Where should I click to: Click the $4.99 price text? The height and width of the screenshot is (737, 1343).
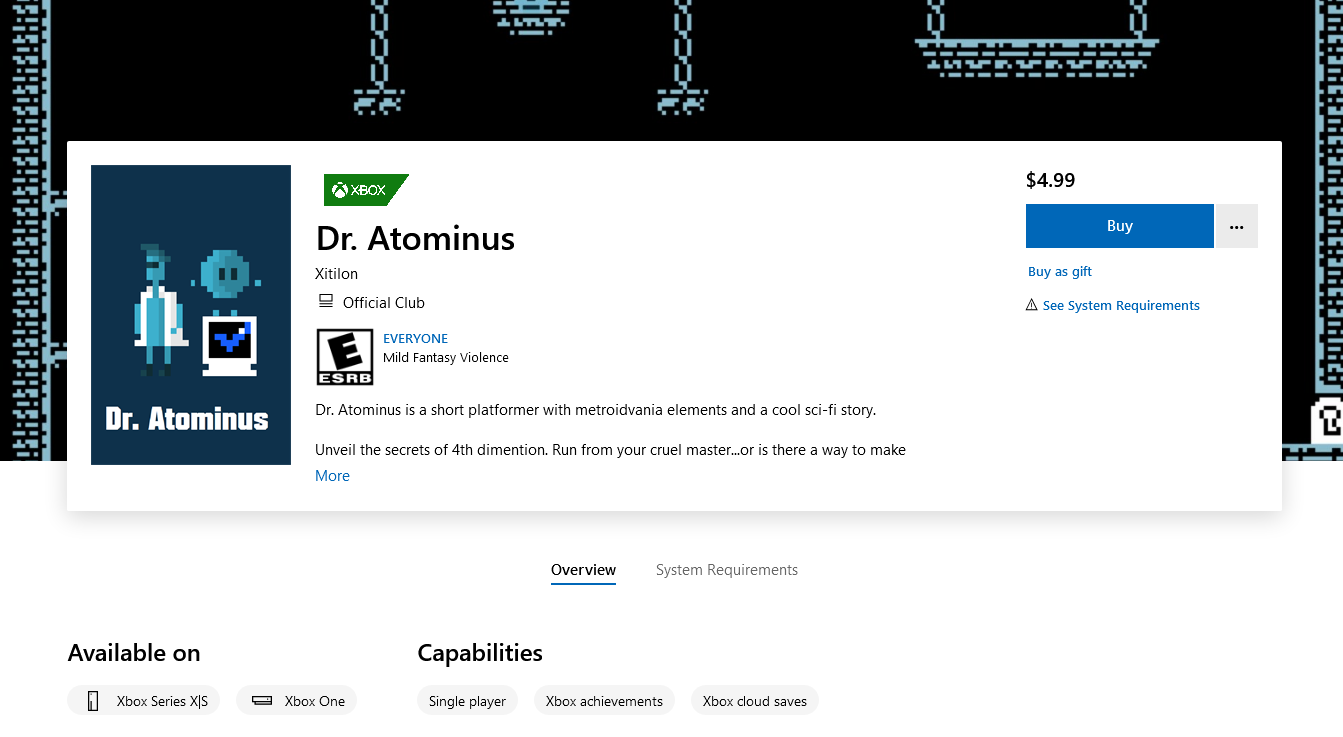coord(1051,180)
